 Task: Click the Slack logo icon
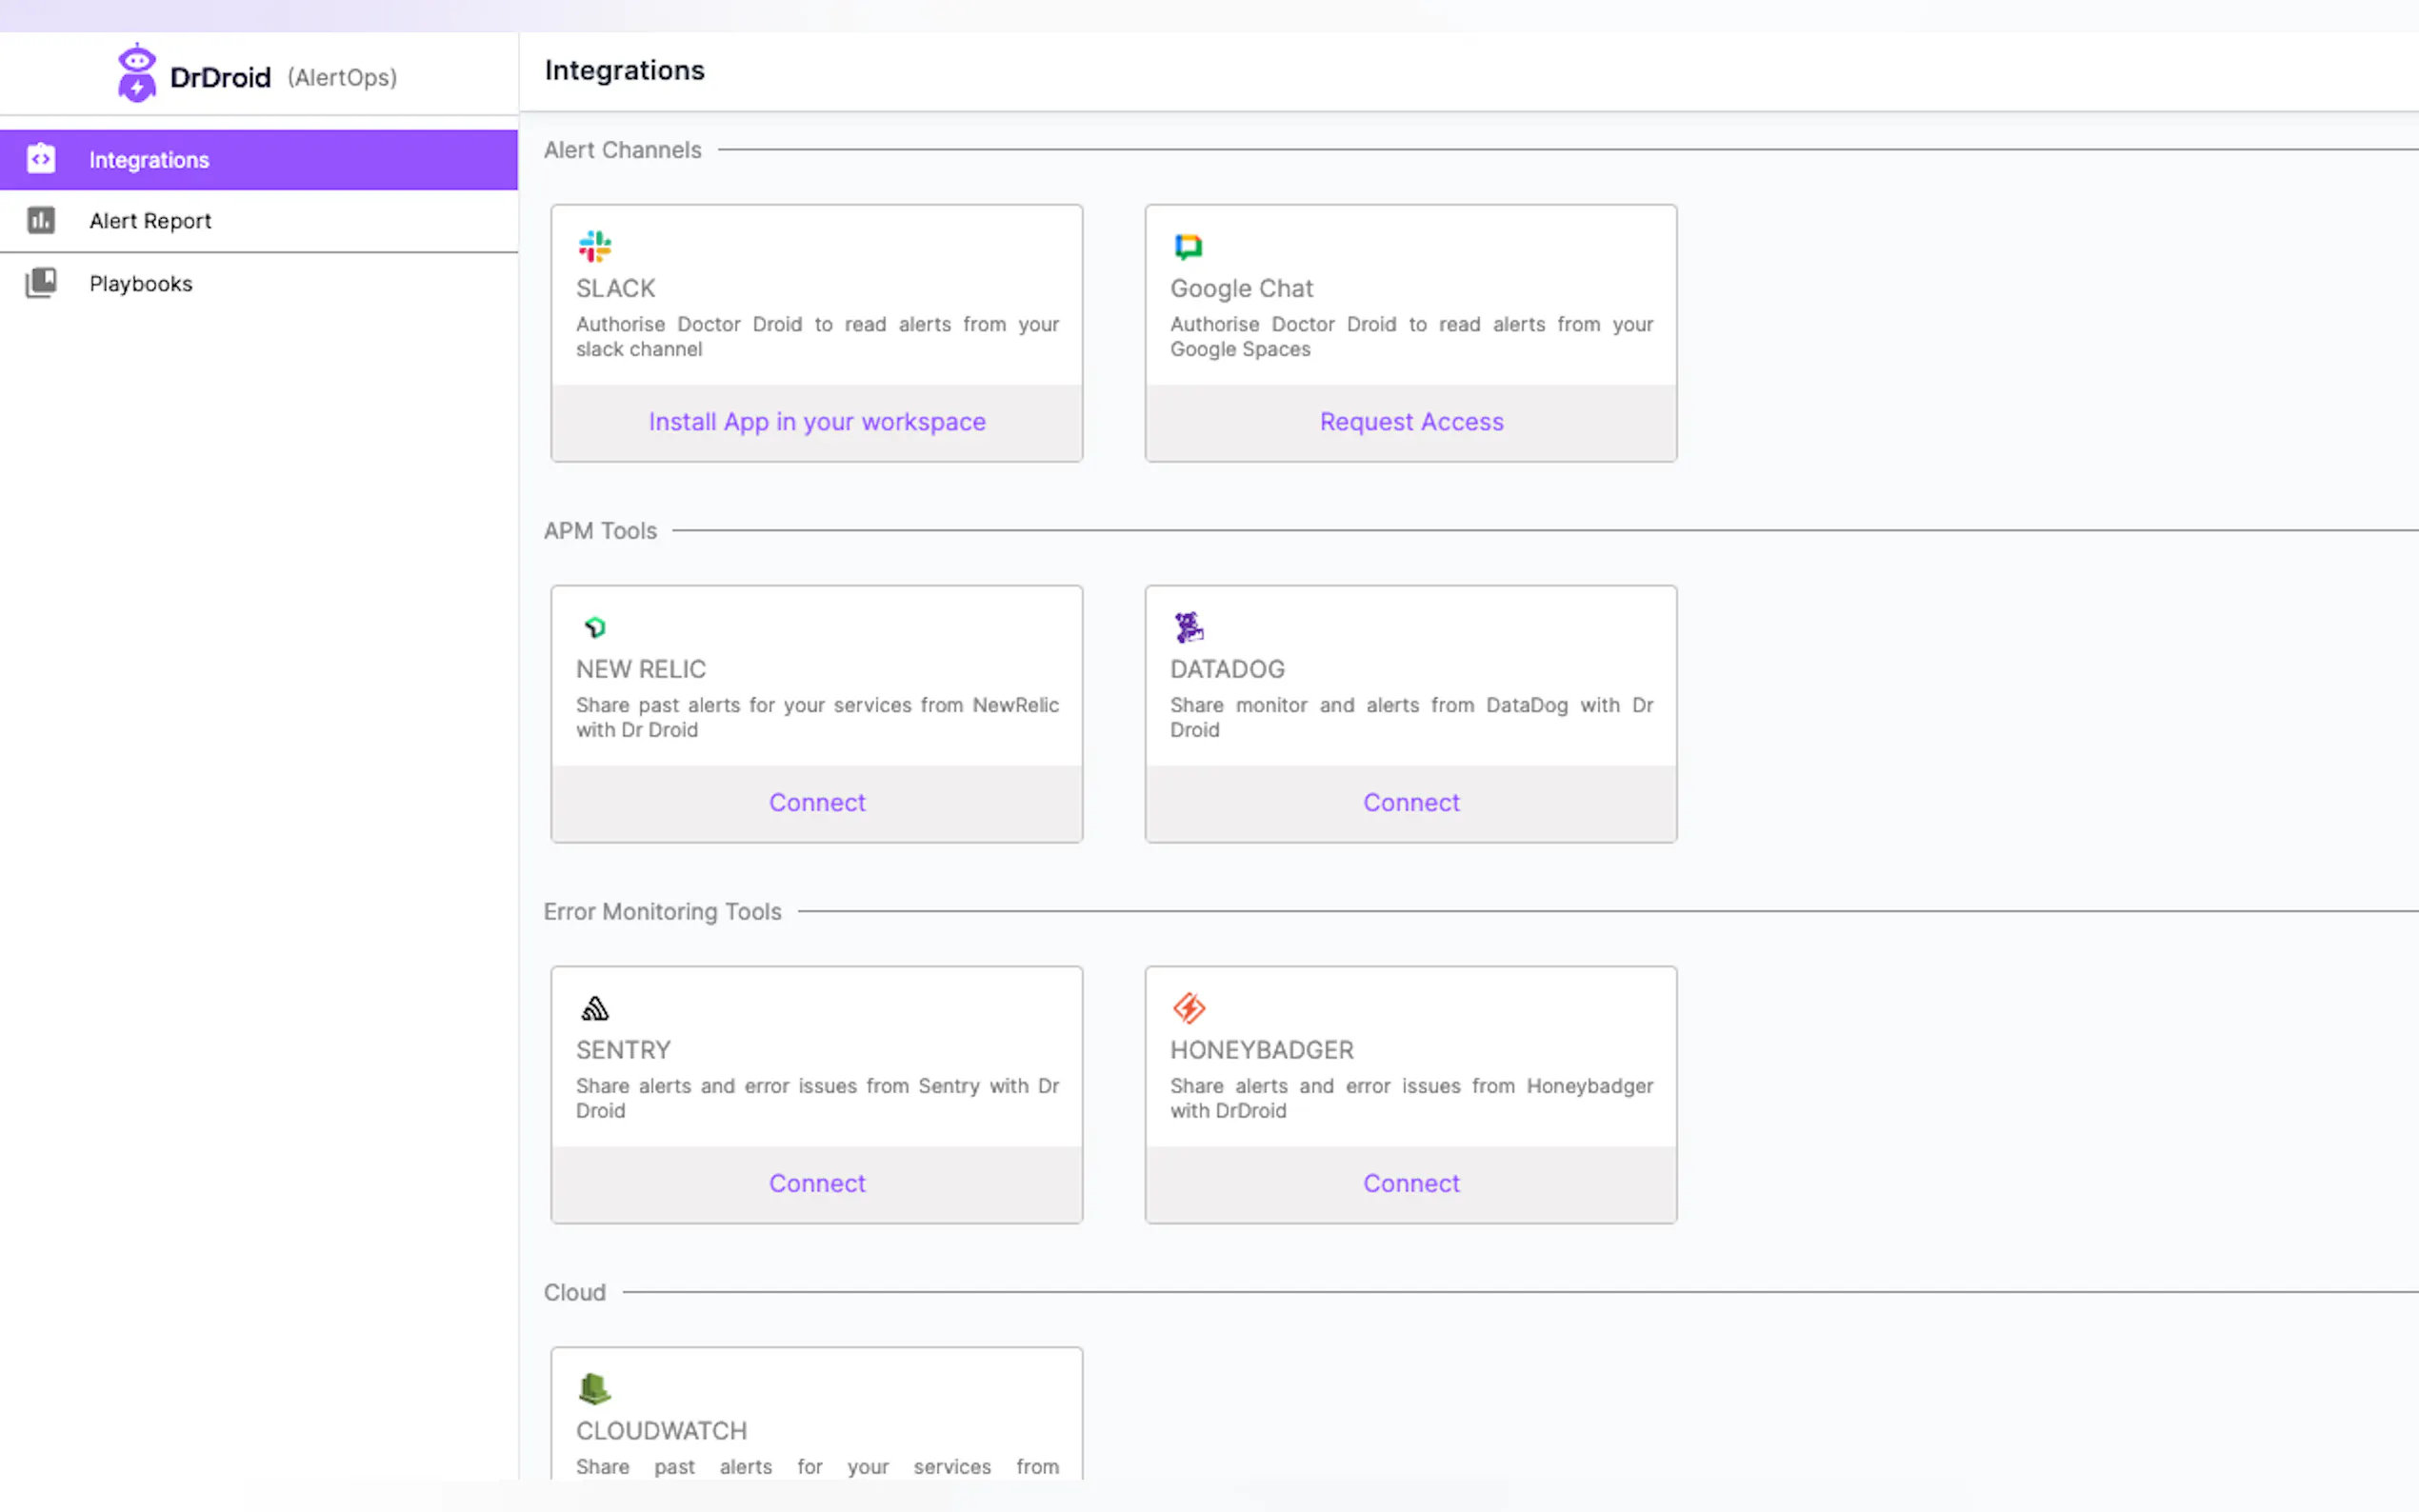pos(595,246)
